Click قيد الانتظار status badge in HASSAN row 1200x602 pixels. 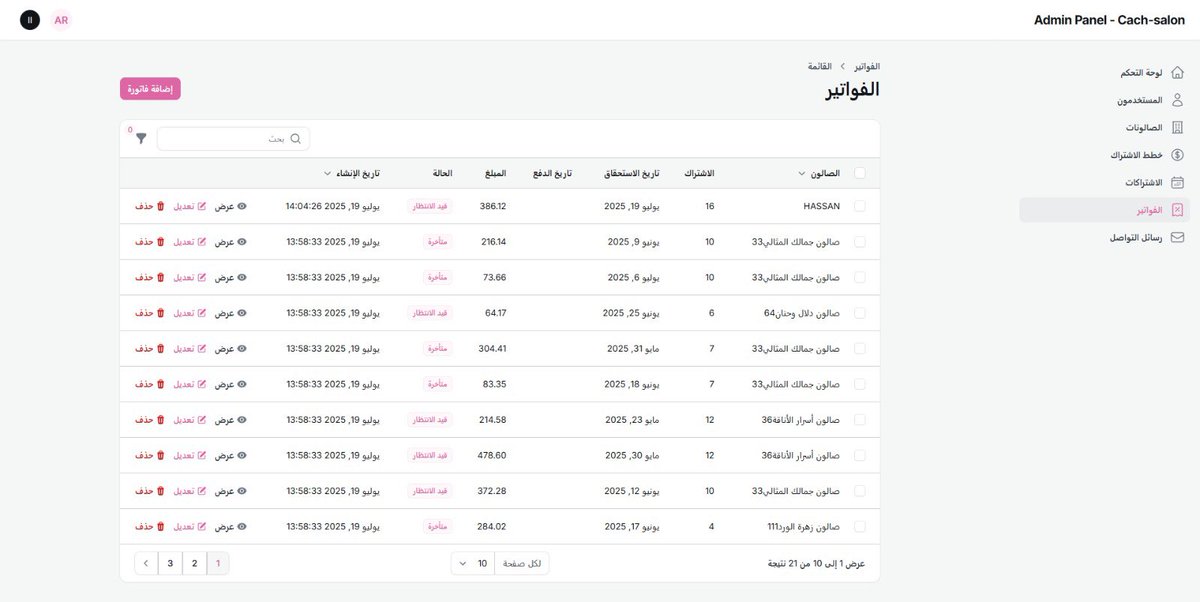(430, 206)
